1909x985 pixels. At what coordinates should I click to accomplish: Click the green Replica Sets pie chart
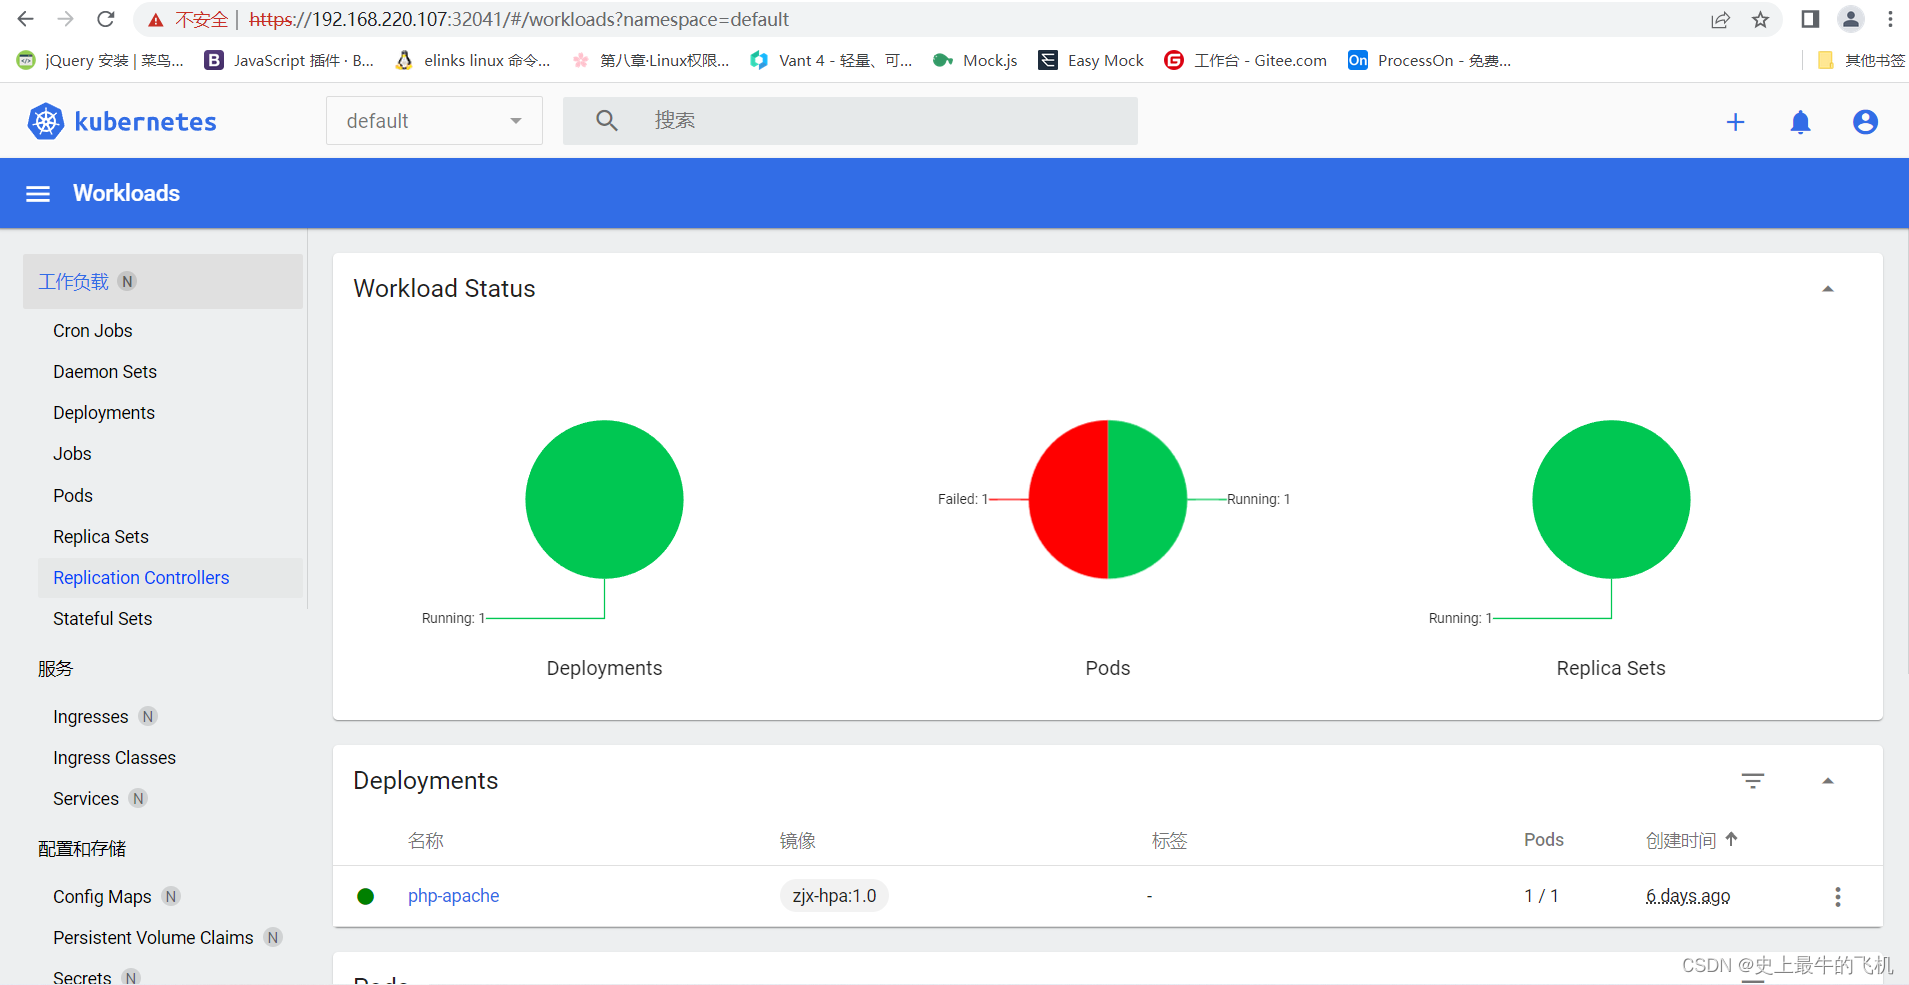click(1611, 499)
